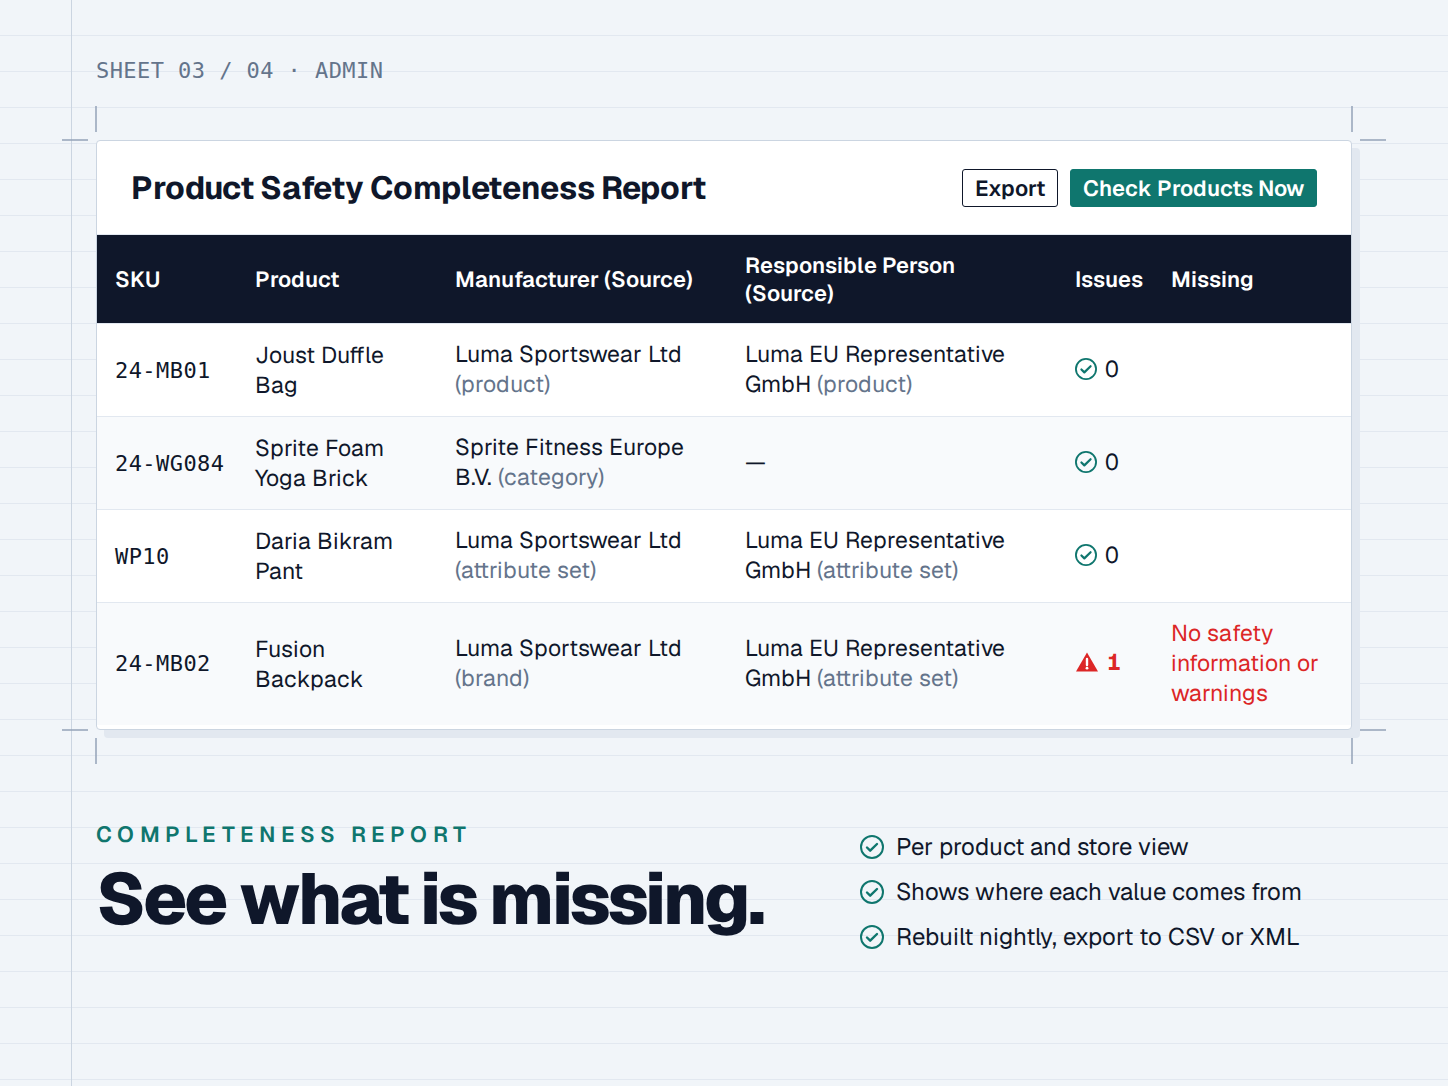Click the dash in Sprite Foam's responsible person cell

click(755, 463)
